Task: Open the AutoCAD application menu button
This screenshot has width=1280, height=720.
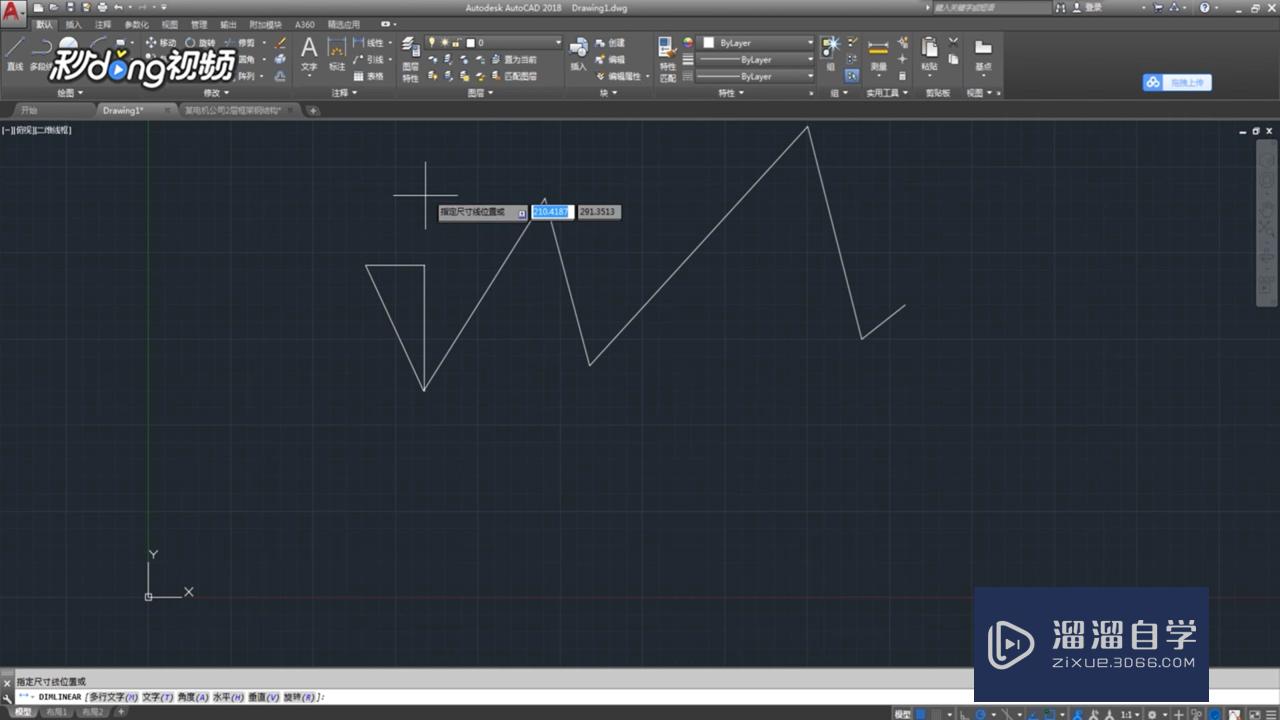Action: coord(14,13)
